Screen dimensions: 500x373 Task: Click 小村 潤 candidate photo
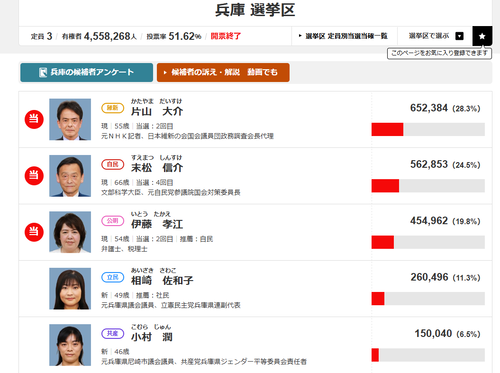click(70, 345)
